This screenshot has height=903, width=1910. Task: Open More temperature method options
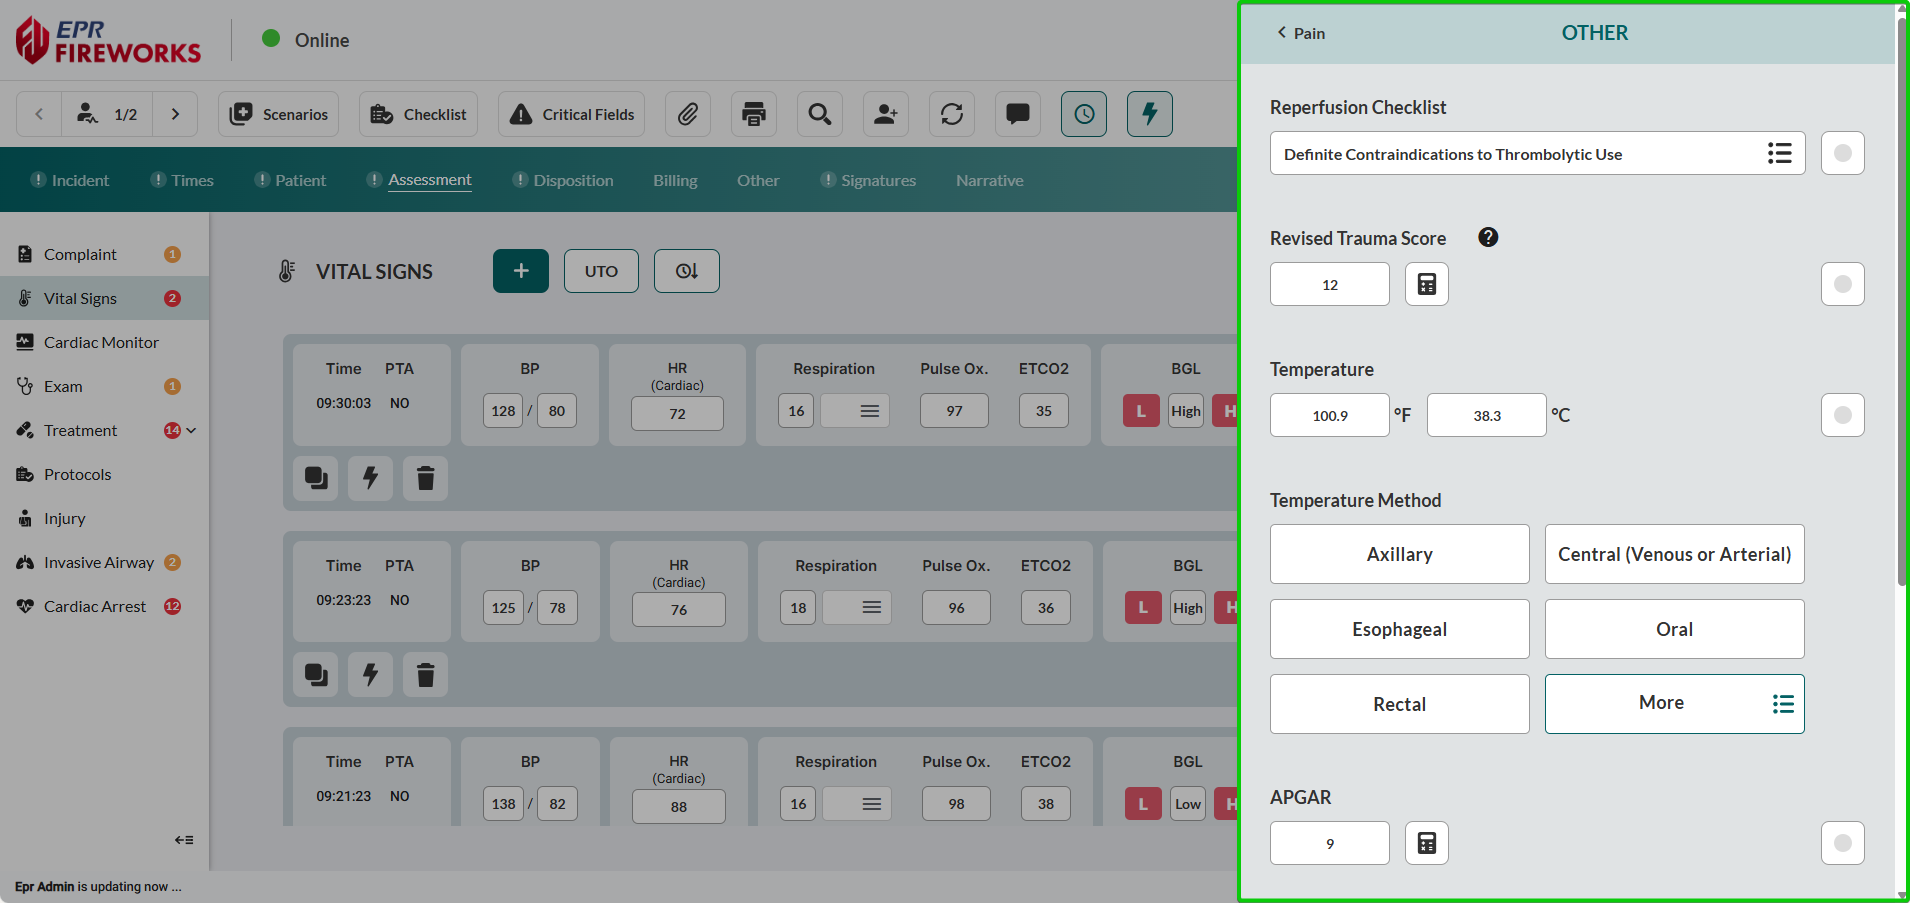click(1674, 703)
